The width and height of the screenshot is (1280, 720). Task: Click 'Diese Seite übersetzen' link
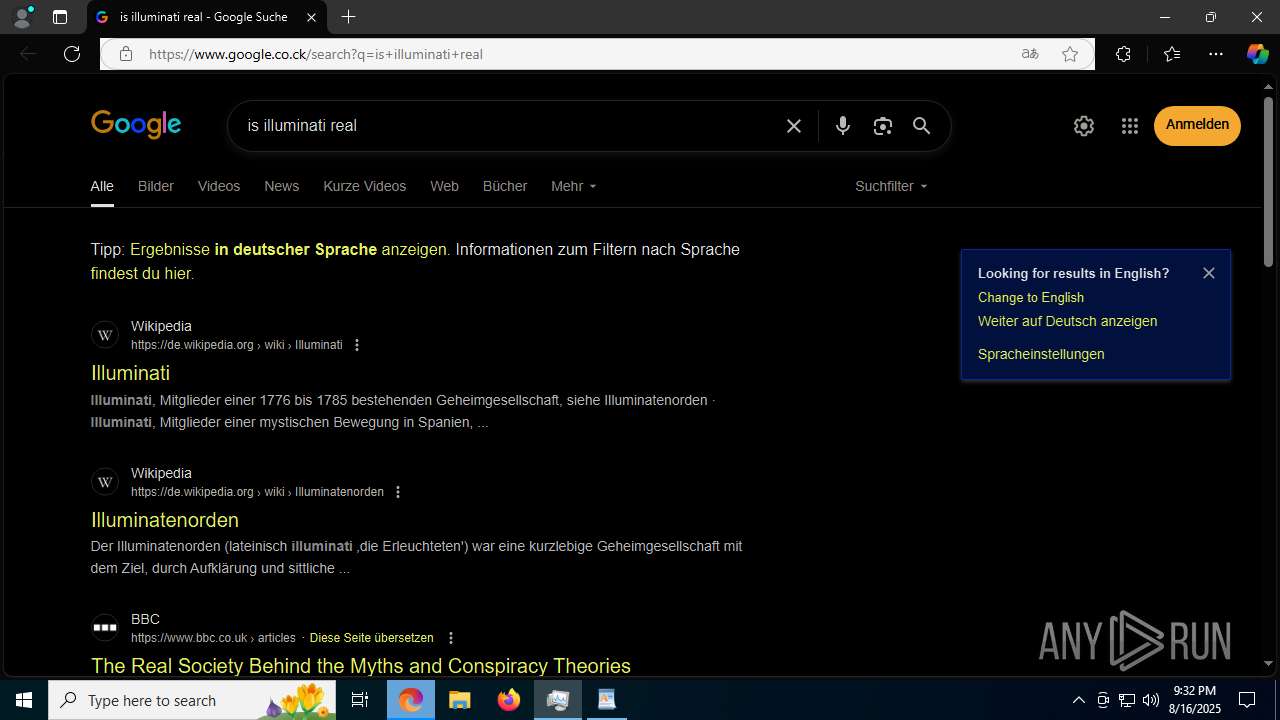pos(372,638)
